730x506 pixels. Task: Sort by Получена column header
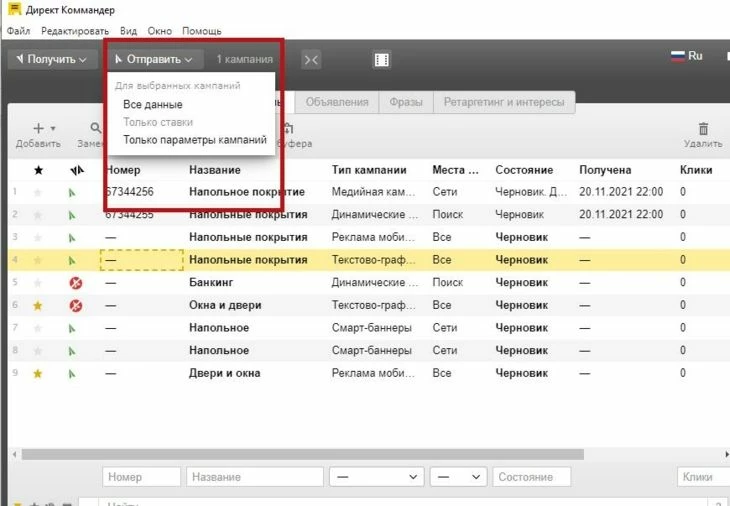click(605, 170)
